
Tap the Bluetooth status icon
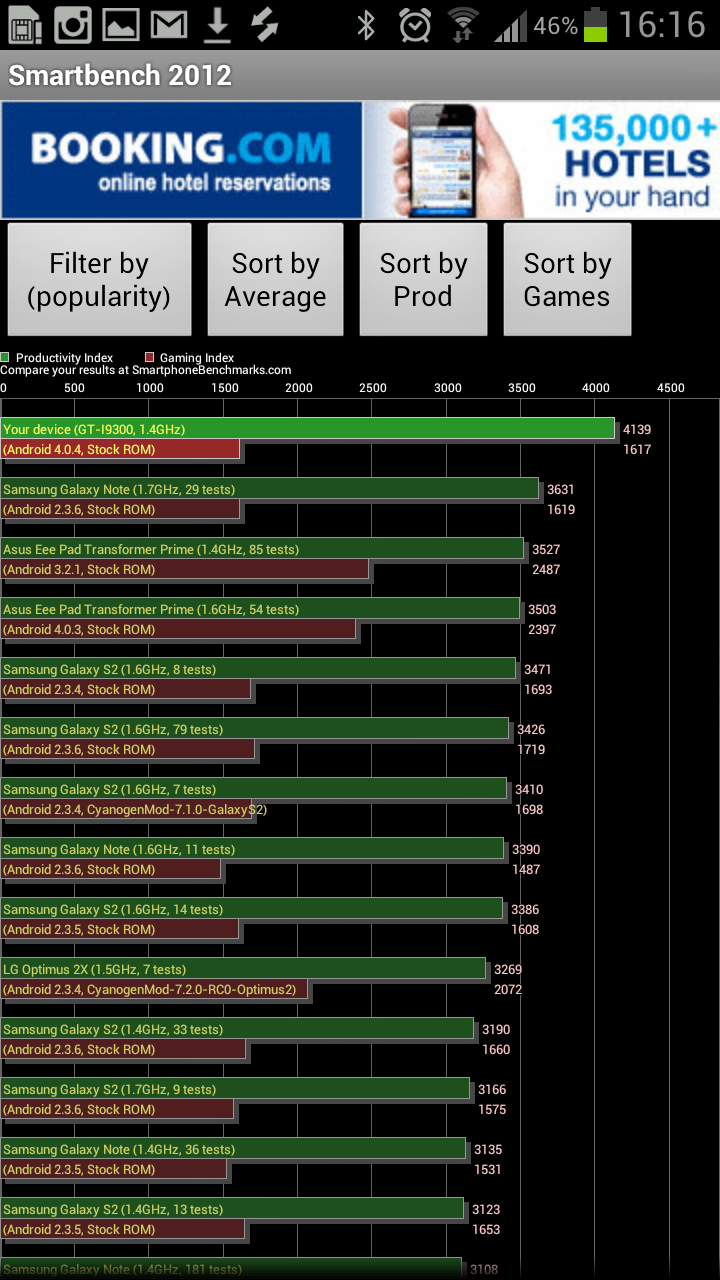coord(366,25)
